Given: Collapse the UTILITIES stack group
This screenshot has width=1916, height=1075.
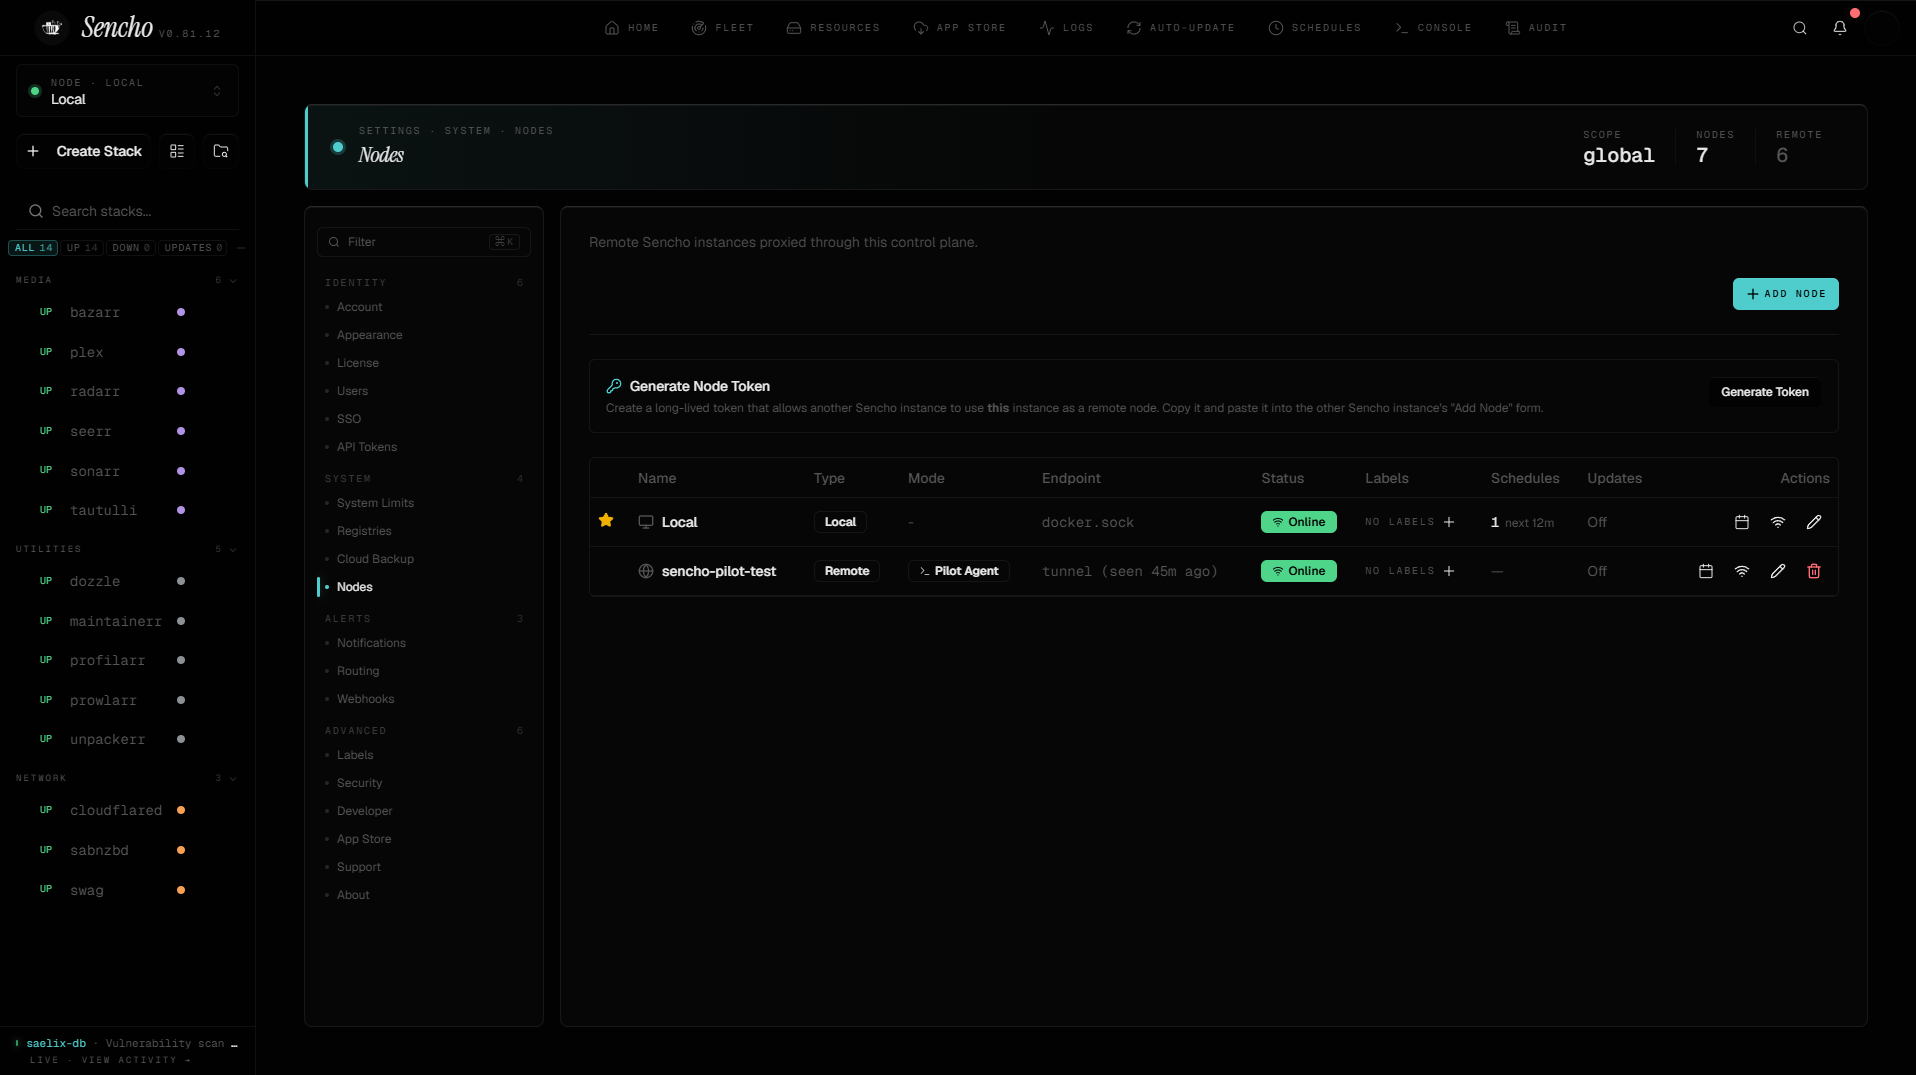Looking at the screenshot, I should [x=233, y=550].
